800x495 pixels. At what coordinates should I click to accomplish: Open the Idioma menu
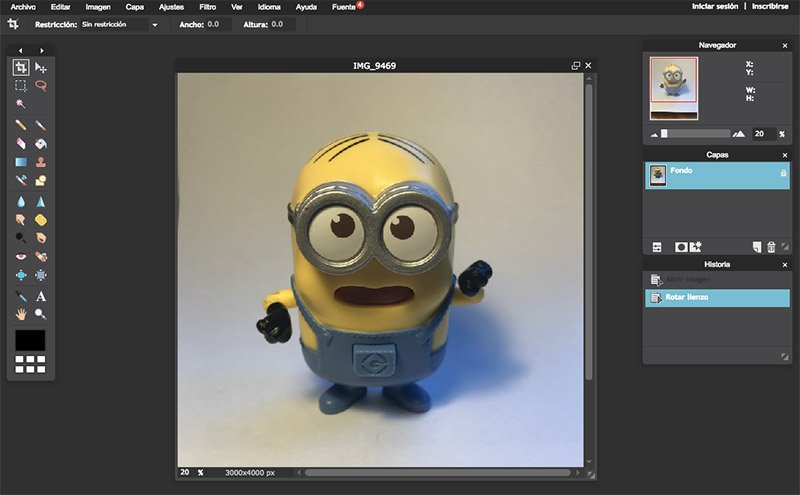(x=269, y=7)
